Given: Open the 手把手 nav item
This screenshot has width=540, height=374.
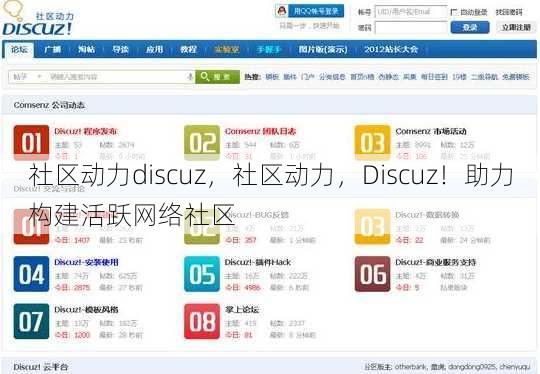Looking at the screenshot, I should (x=269, y=50).
